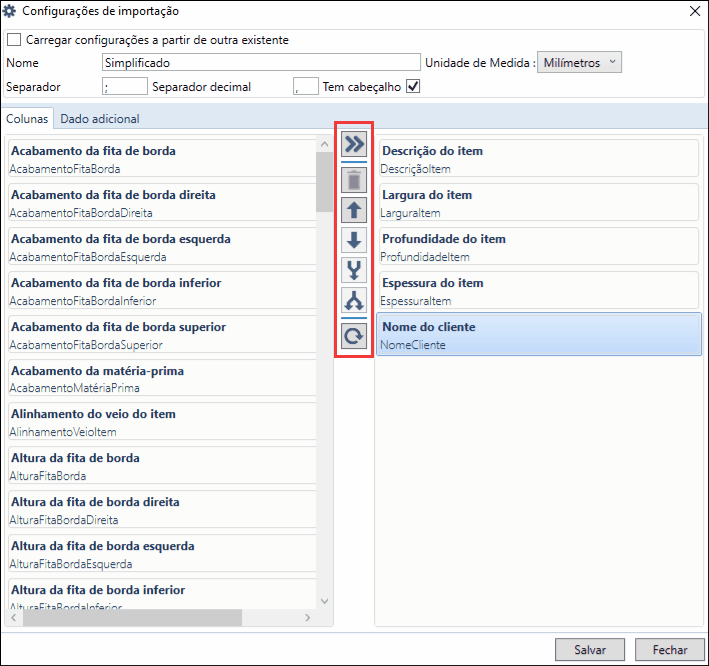
Task: Click the Separador input field
Action: point(125,86)
